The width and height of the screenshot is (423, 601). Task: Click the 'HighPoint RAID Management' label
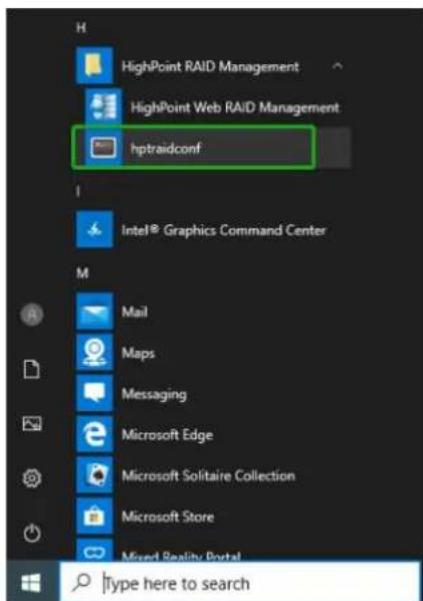[x=210, y=67]
